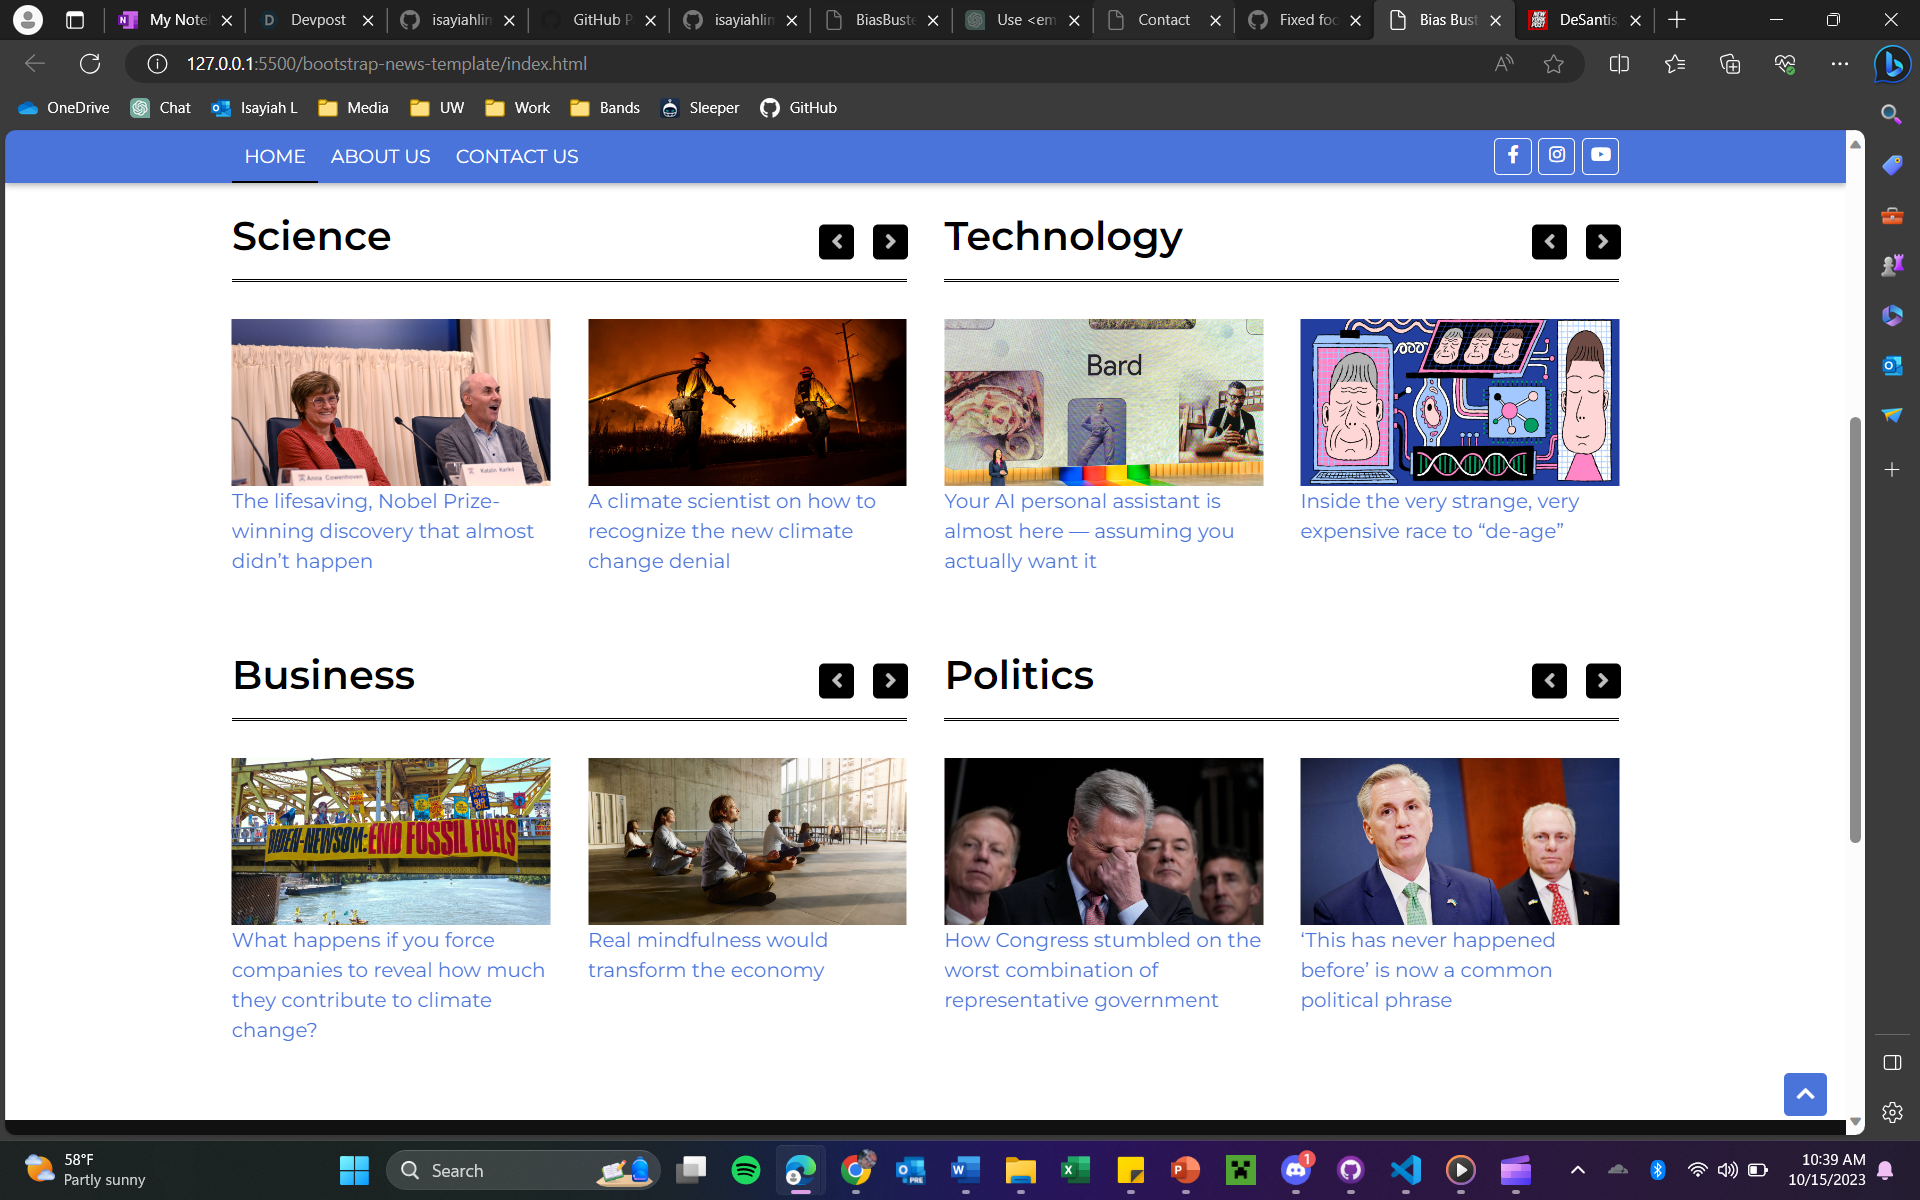
Task: Open the GitHub bookmark on the favorites bar
Action: click(797, 108)
